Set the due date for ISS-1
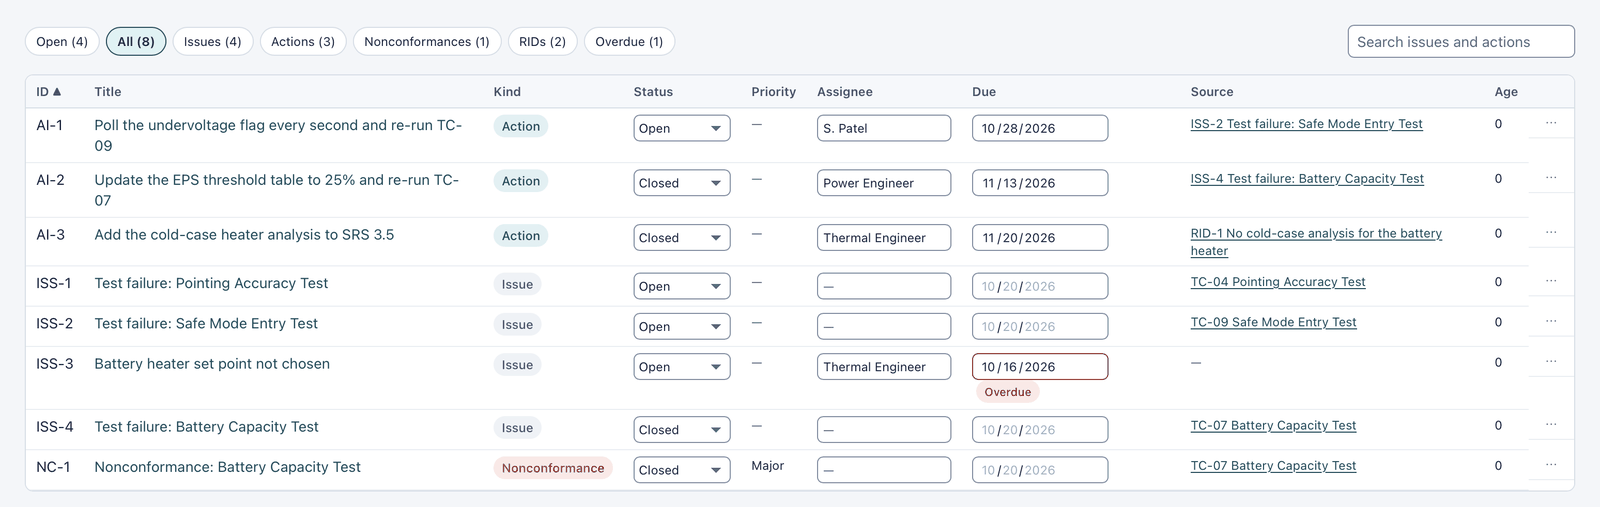 1040,286
